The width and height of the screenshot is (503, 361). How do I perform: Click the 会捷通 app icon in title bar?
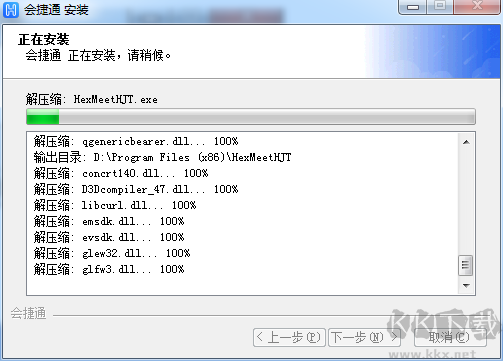click(x=11, y=9)
